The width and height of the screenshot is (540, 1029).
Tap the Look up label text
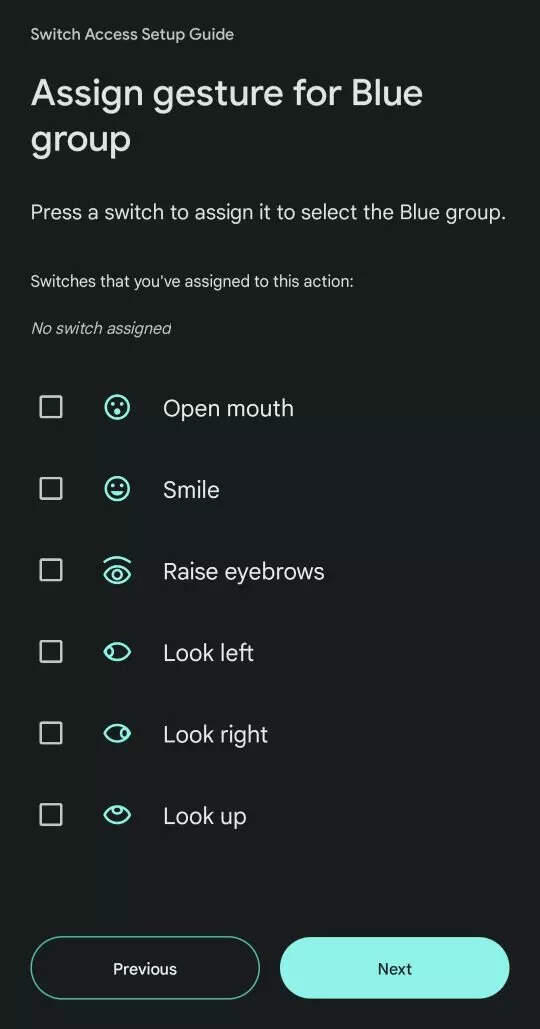click(205, 817)
